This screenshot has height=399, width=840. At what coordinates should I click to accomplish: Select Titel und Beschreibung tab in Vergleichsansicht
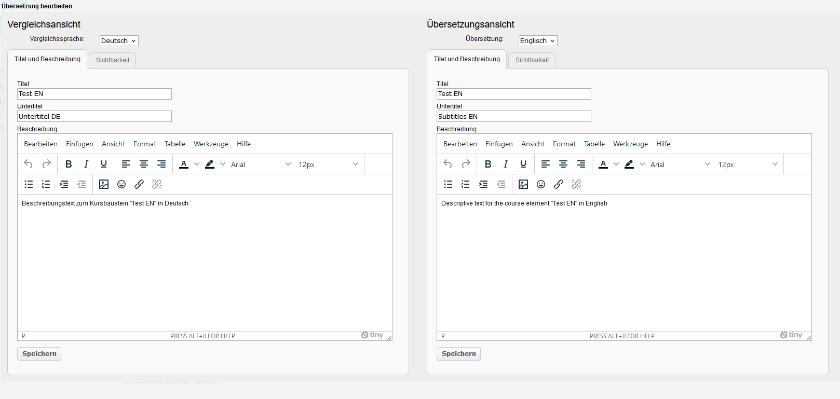(47, 59)
